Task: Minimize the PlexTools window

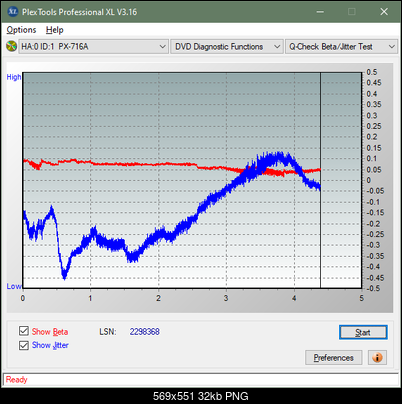Action: [320, 12]
